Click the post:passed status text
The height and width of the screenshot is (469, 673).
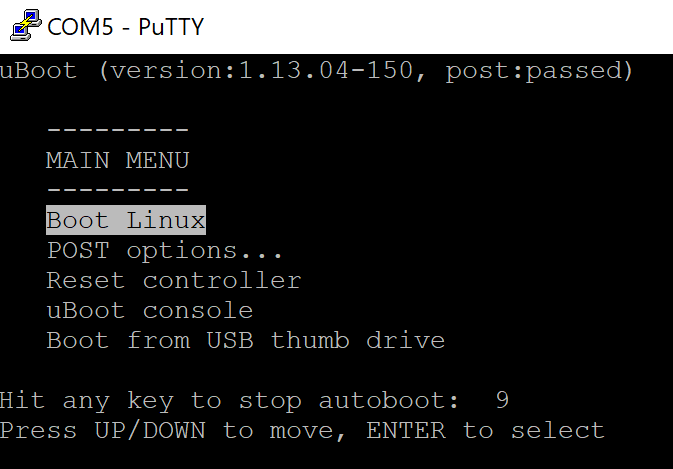click(x=539, y=71)
